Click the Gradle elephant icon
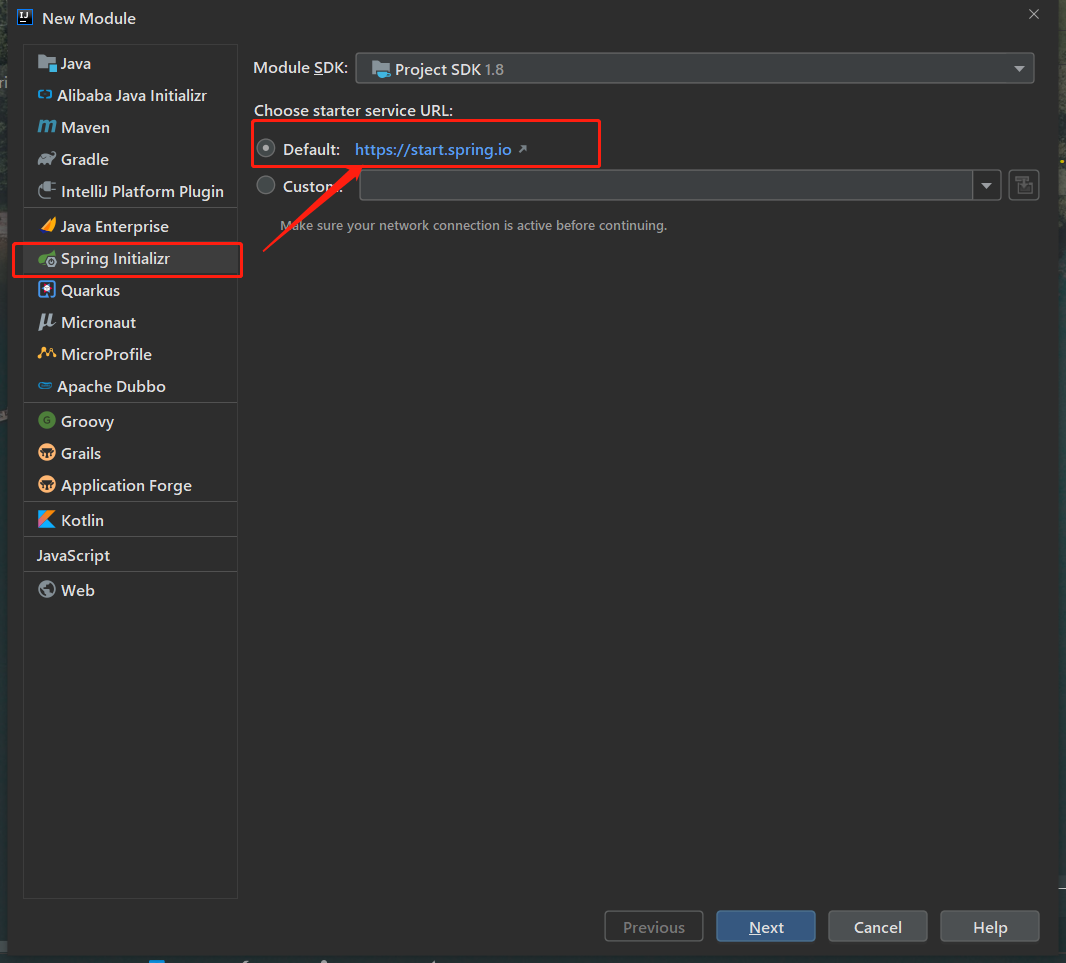The image size is (1066, 963). [x=47, y=159]
